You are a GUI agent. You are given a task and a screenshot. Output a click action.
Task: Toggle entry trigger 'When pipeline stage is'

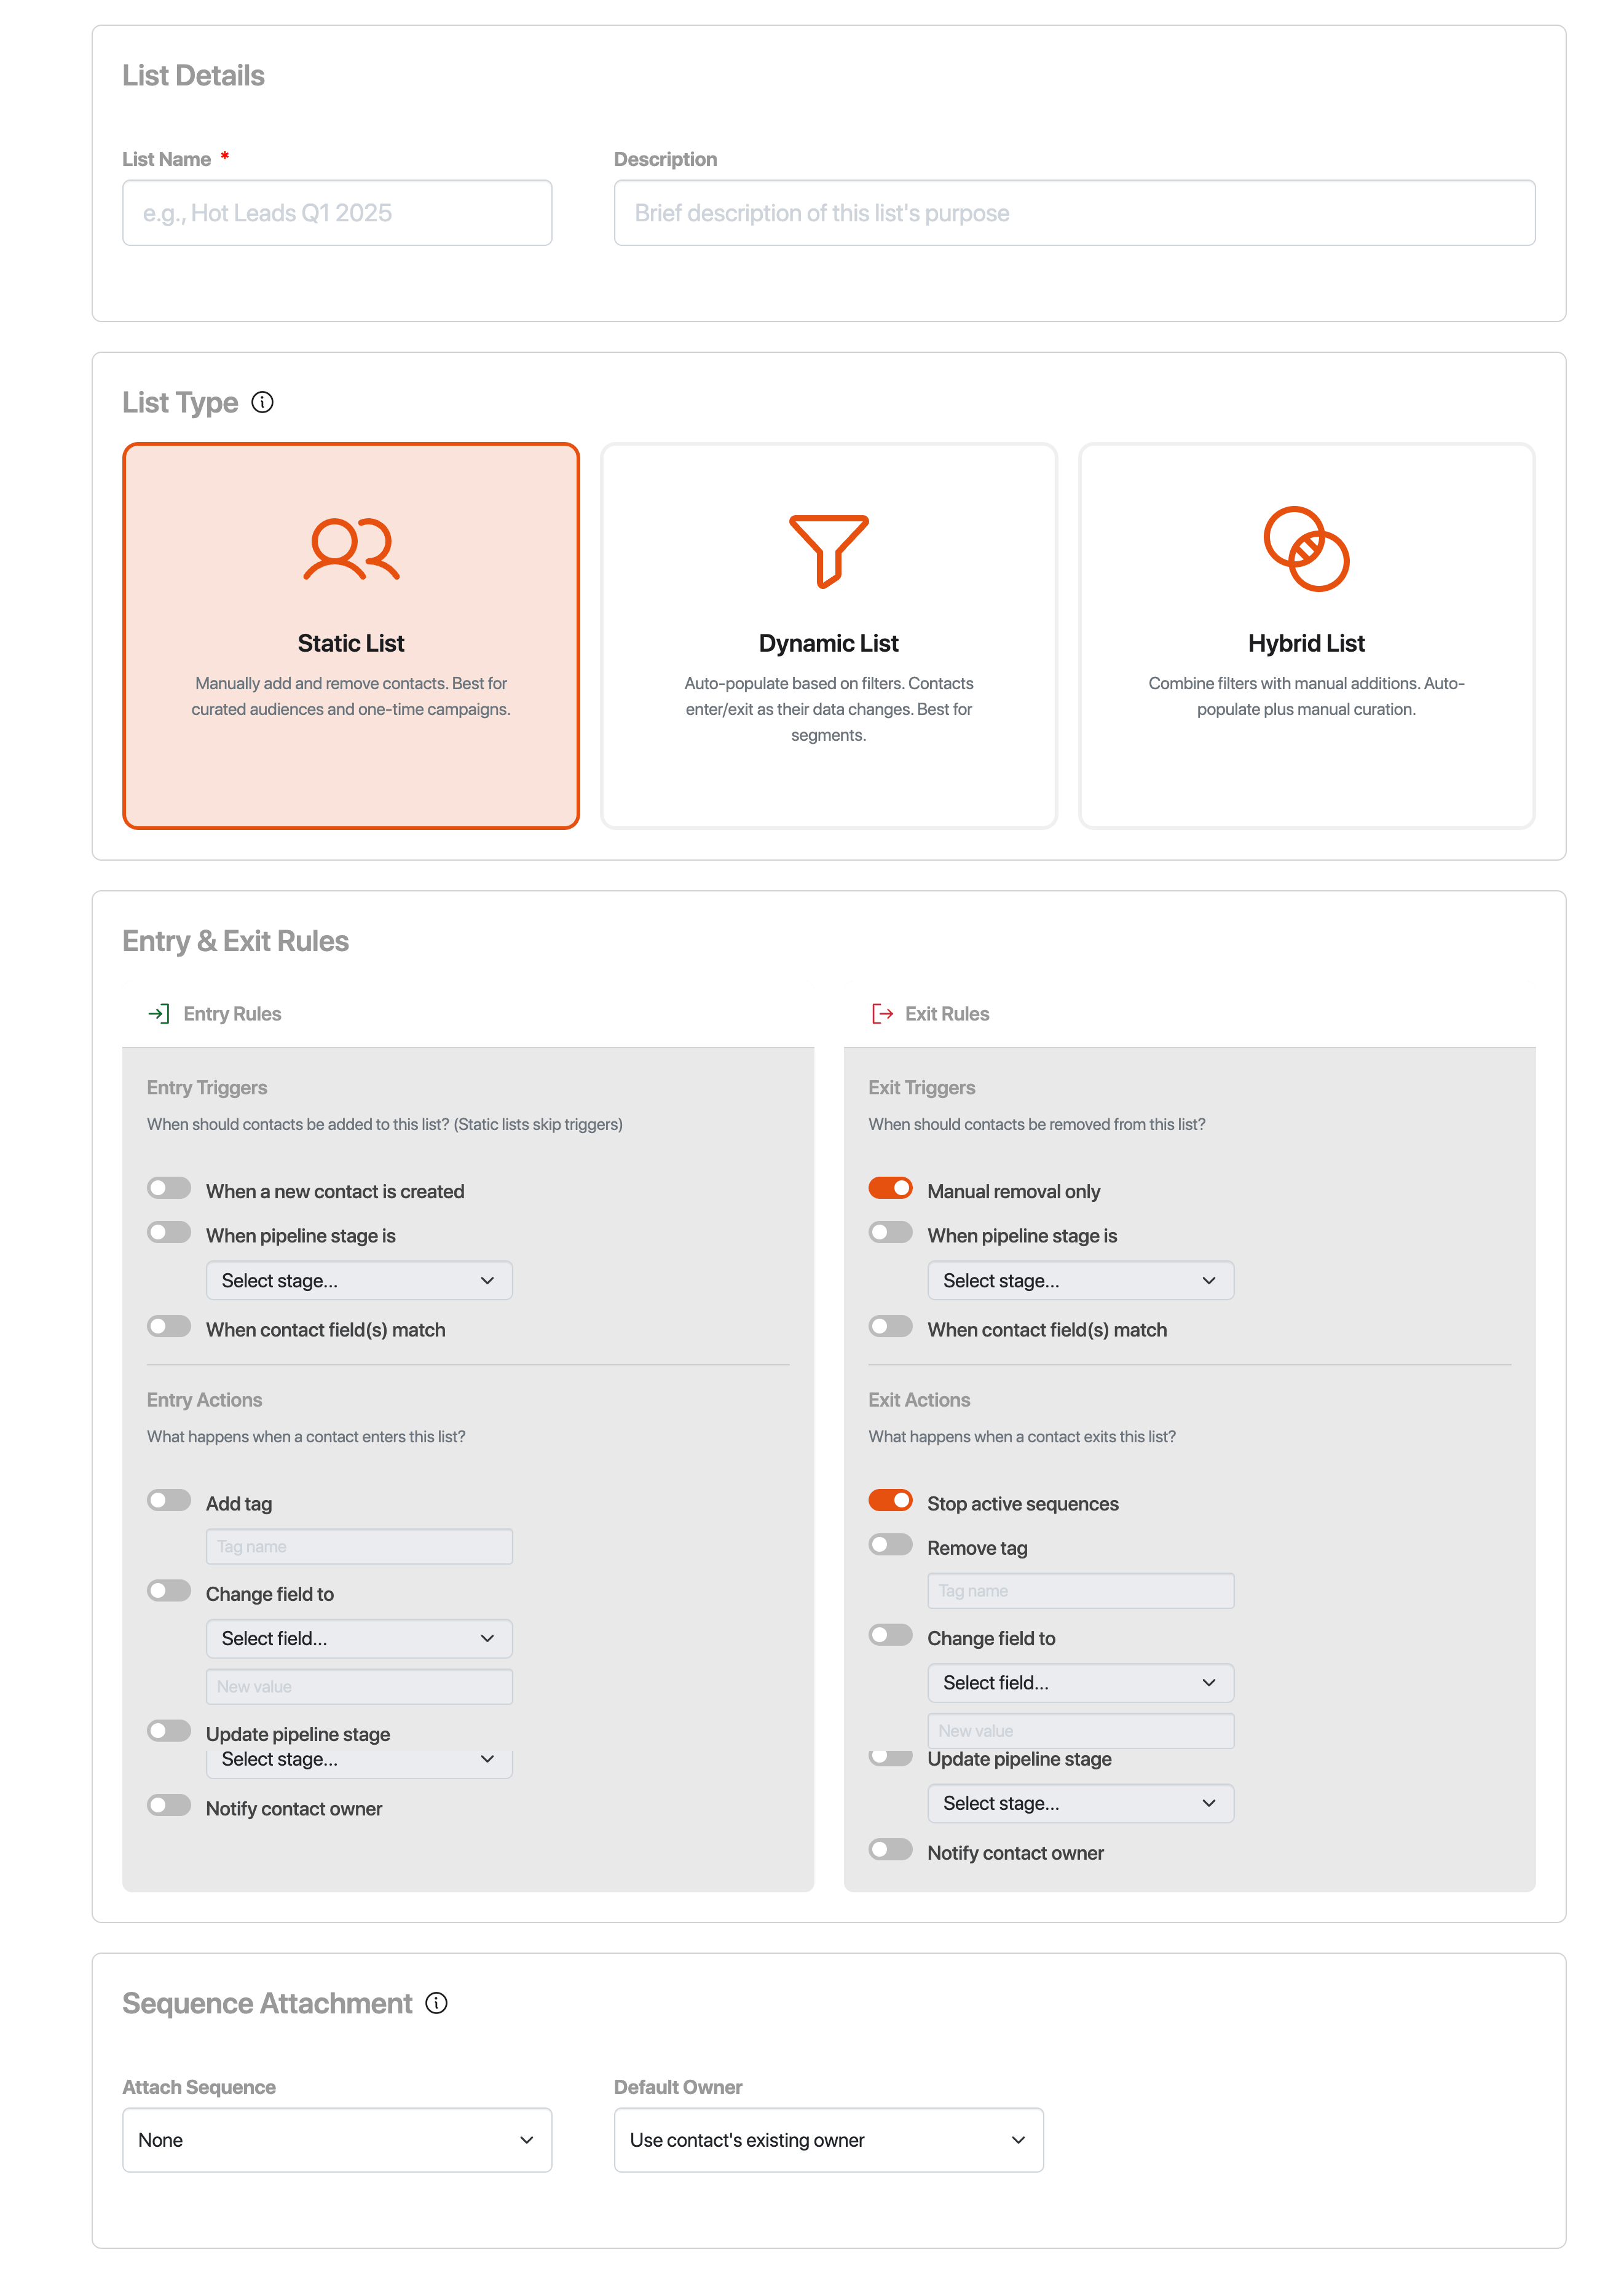coord(169,1232)
